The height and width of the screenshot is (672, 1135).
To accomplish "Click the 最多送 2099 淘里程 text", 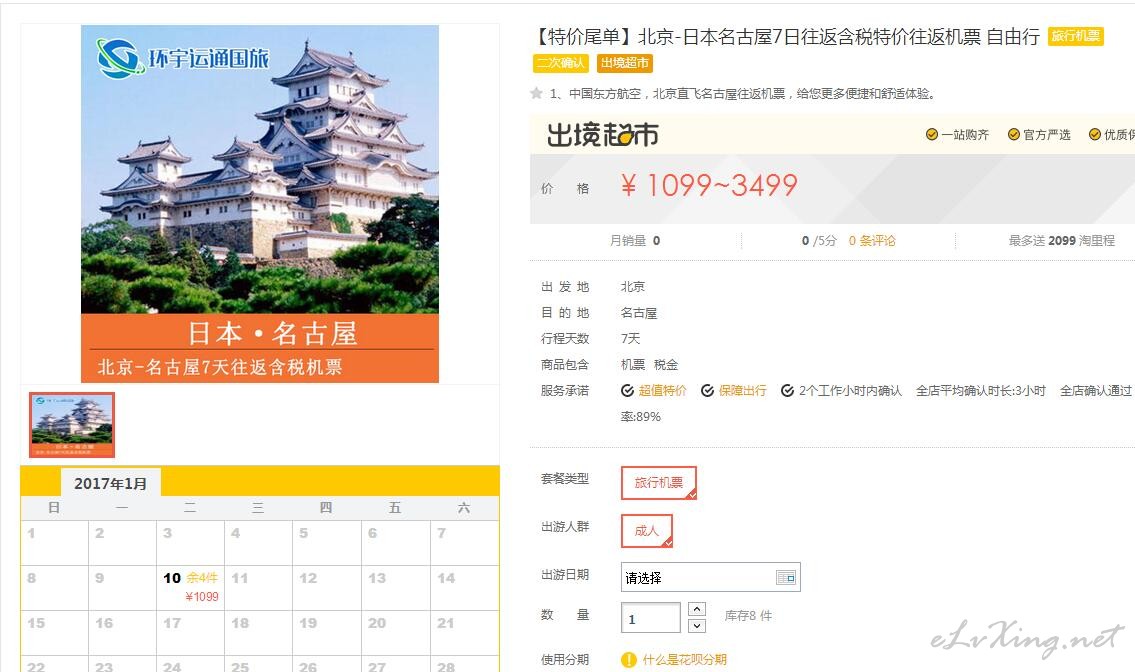I will point(1061,240).
